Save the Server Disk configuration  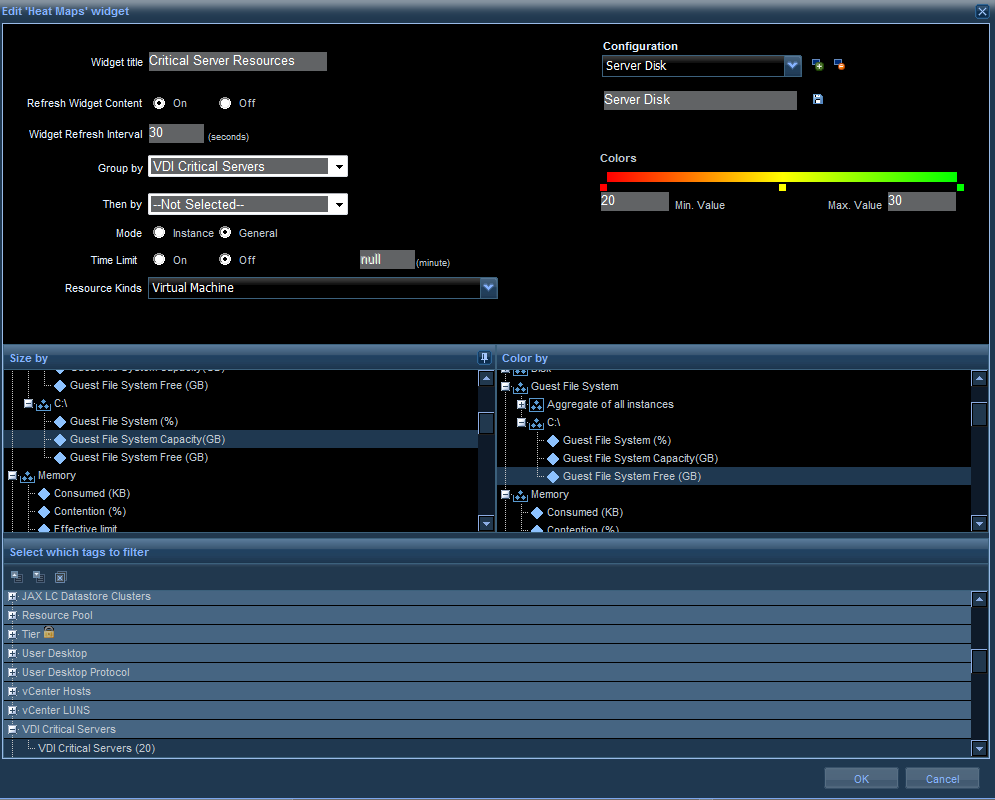click(817, 99)
